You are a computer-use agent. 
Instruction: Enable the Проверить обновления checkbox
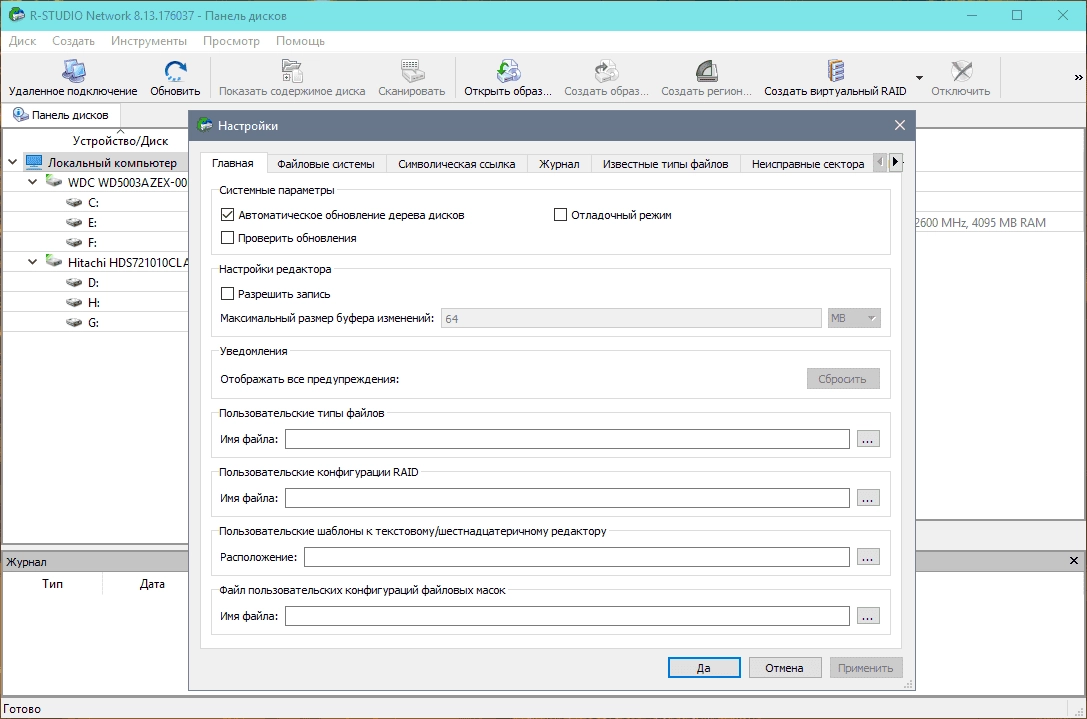point(227,238)
